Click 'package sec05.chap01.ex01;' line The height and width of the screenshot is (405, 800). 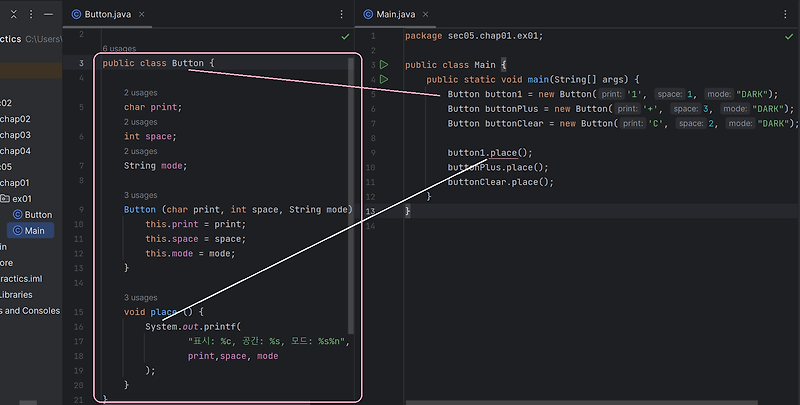[x=474, y=36]
